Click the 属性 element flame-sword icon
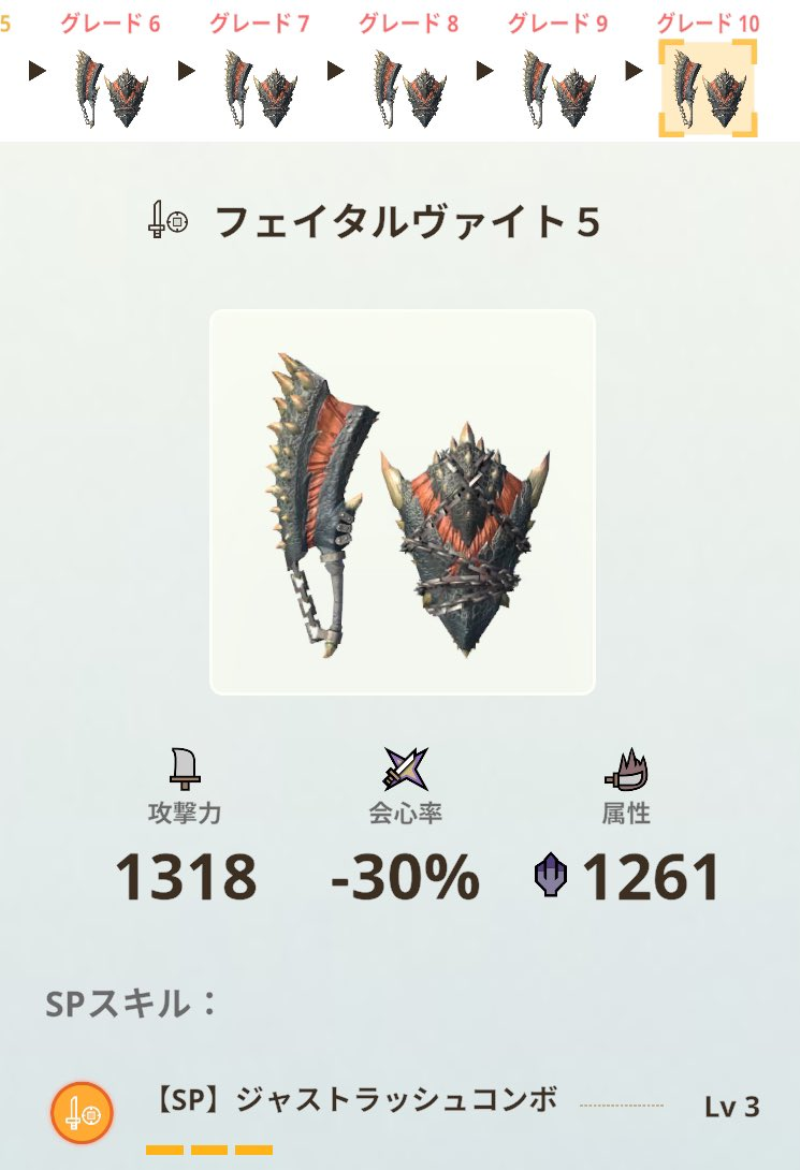This screenshot has height=1170, width=800. 626,769
